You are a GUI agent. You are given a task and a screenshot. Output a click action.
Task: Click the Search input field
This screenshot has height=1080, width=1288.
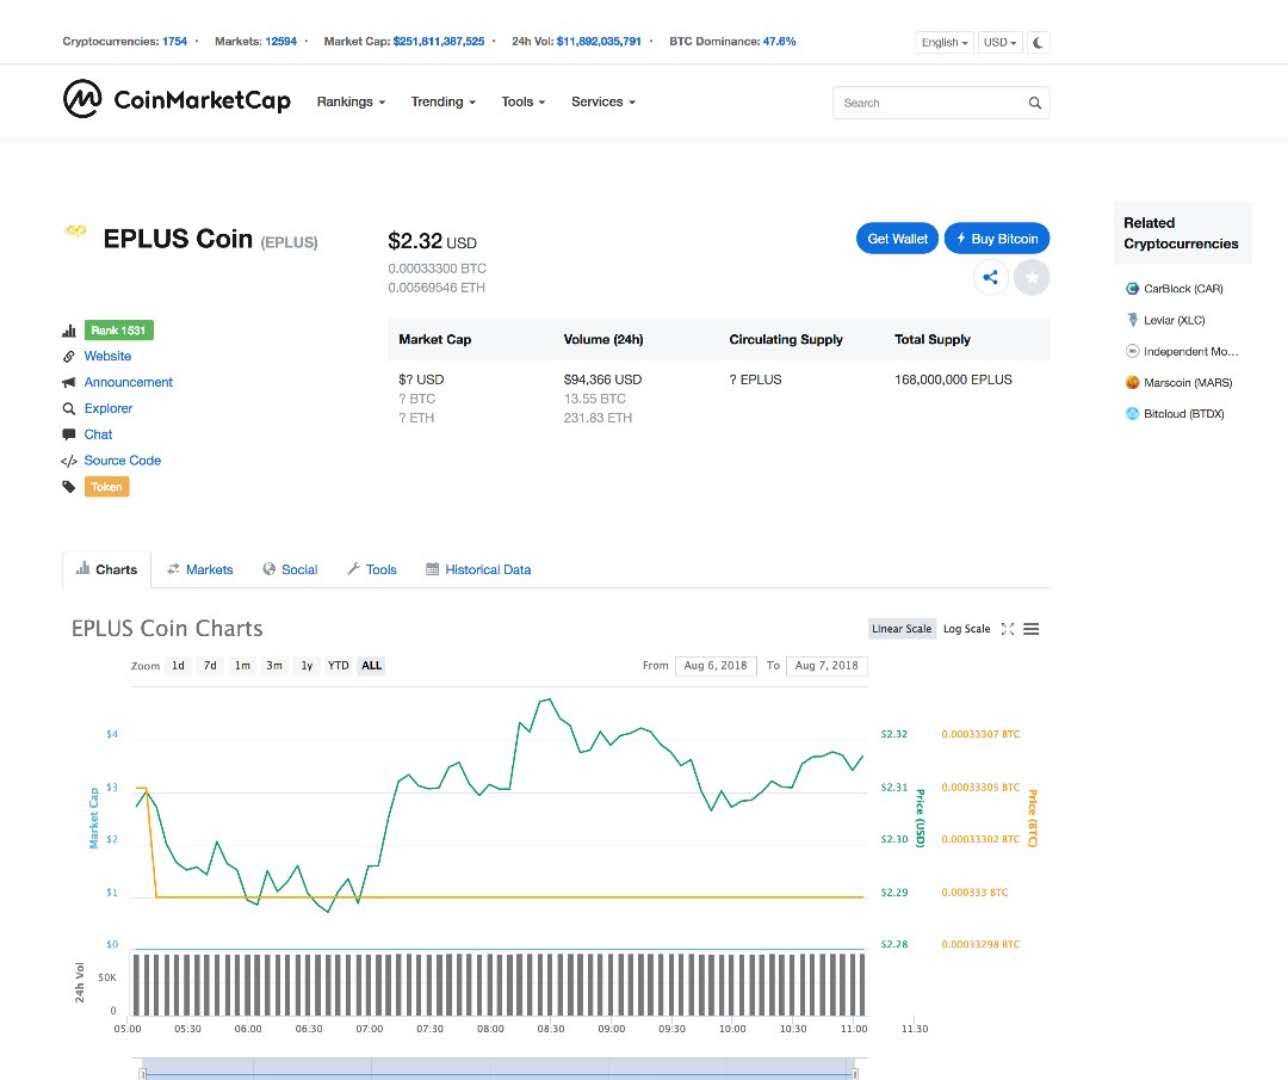pos(941,103)
